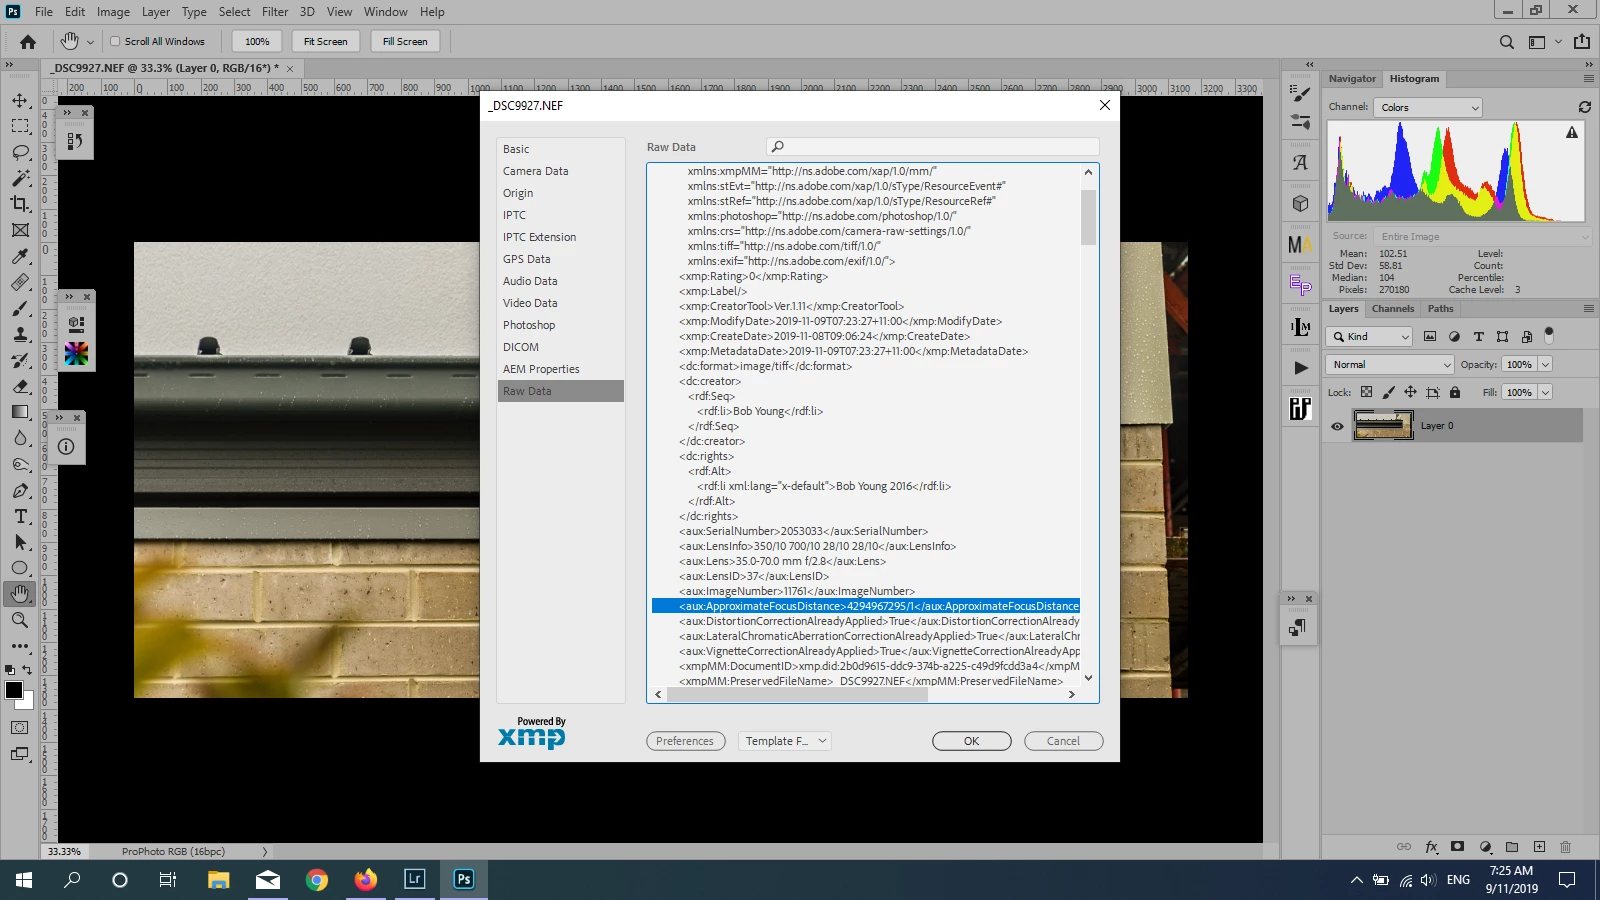Open the search magnifier in options bar
Screen dimensions: 1600x900
[x=1507, y=42]
